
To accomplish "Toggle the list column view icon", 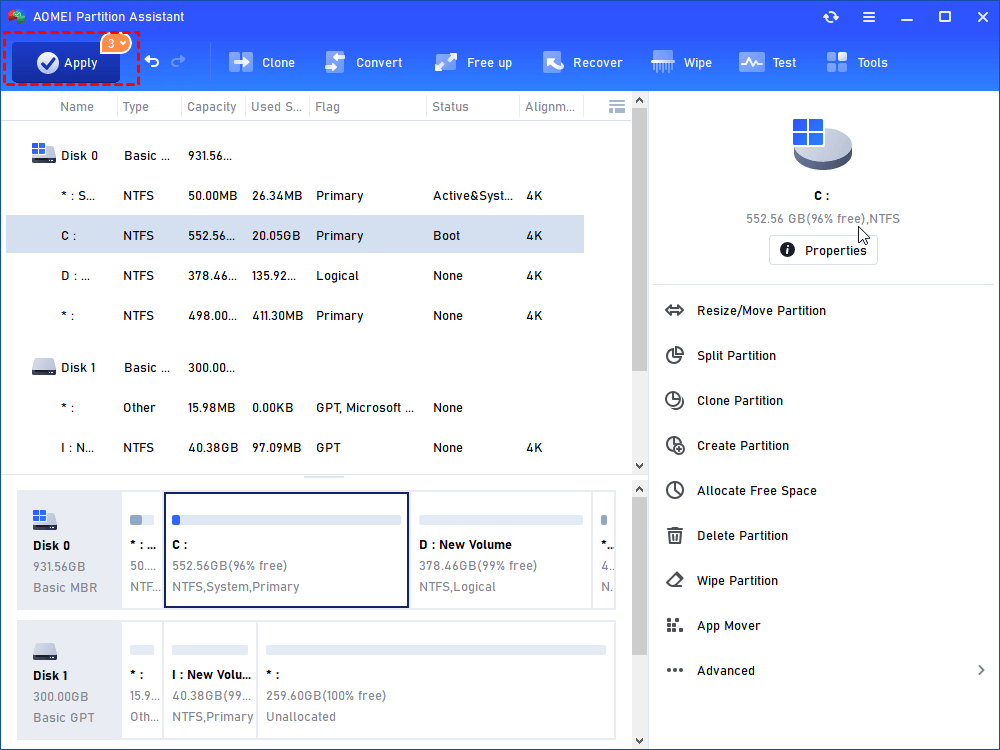I will pyautogui.click(x=616, y=106).
